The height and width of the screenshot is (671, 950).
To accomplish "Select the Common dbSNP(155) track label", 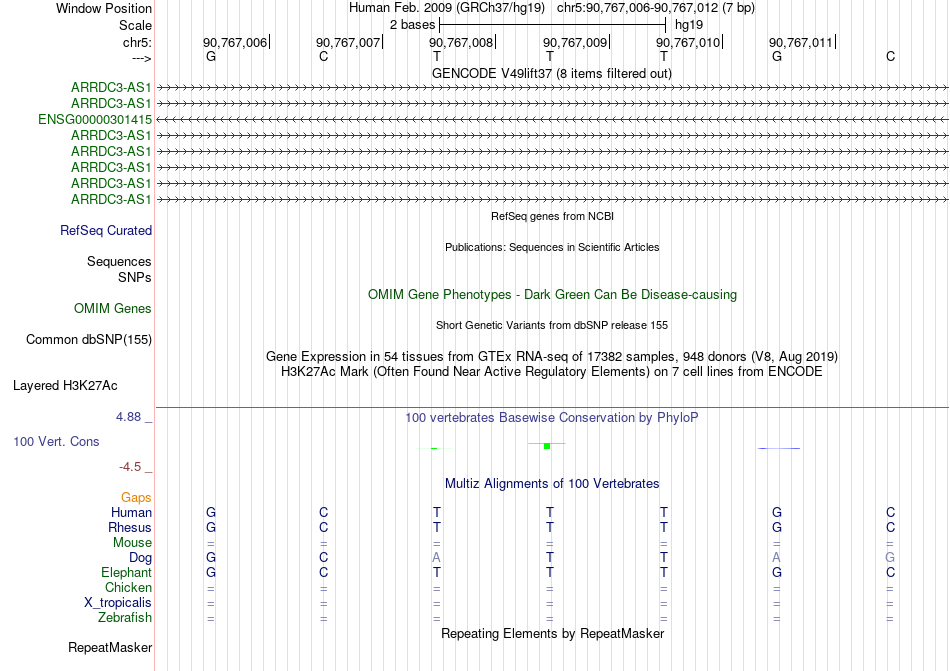I will pos(89,340).
